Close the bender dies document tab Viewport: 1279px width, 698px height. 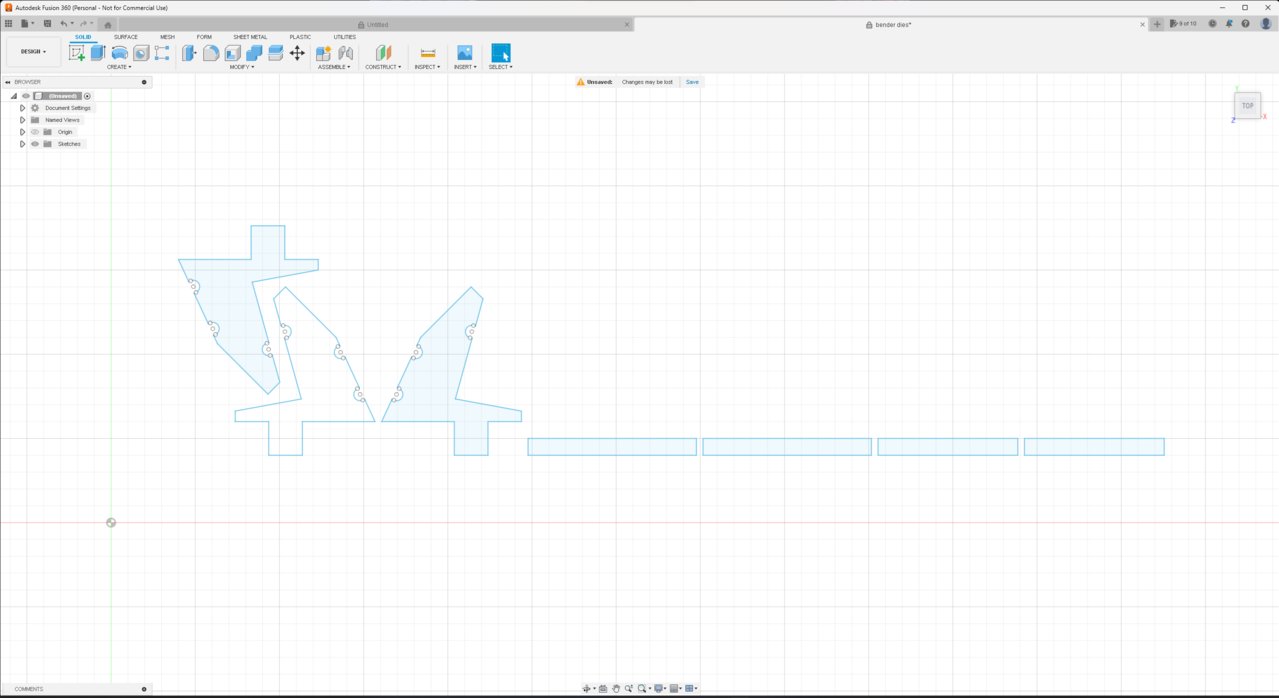(x=1142, y=24)
